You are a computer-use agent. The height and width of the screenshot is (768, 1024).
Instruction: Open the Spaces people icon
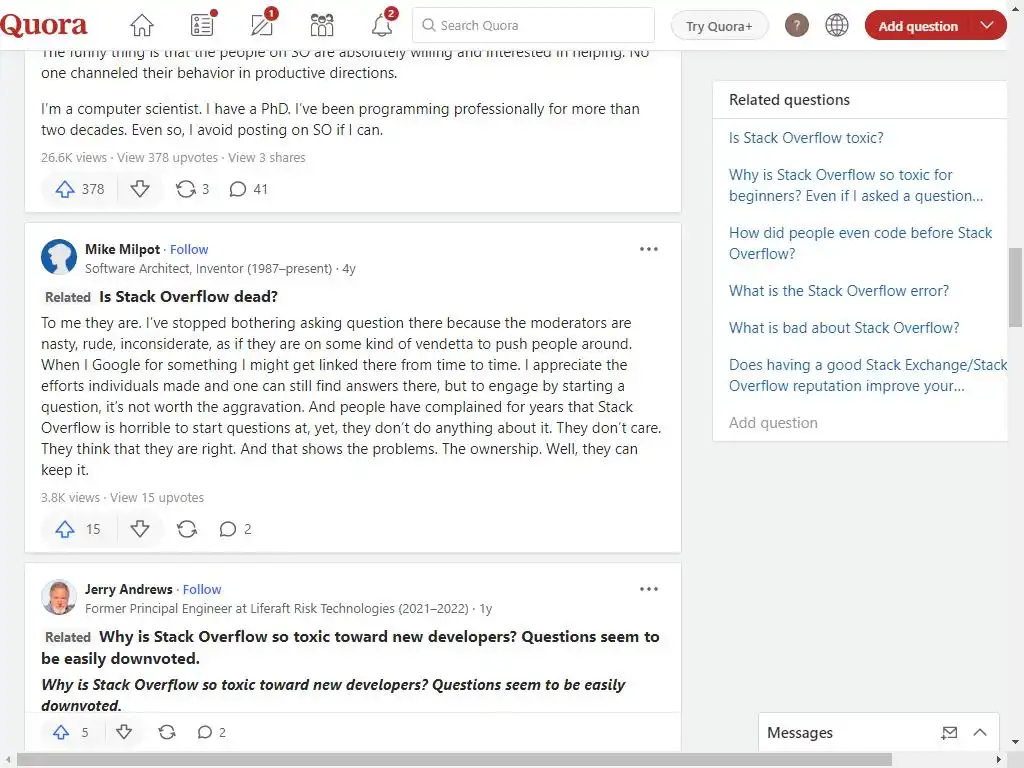[x=321, y=25]
